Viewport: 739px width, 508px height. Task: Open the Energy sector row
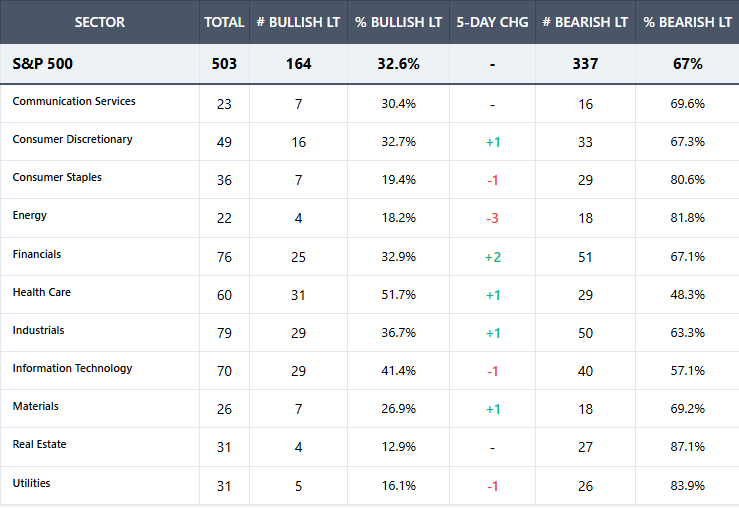(x=30, y=216)
